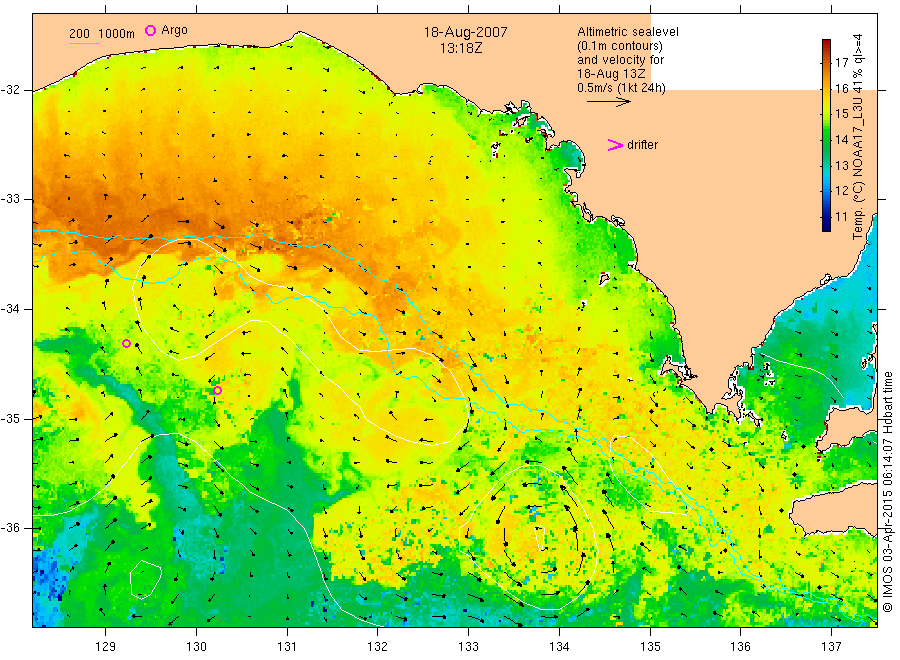Click the '0.5m/s (1kt 24h)' label
Image resolution: width=900 pixels, height=660 pixels.
[x=621, y=88]
